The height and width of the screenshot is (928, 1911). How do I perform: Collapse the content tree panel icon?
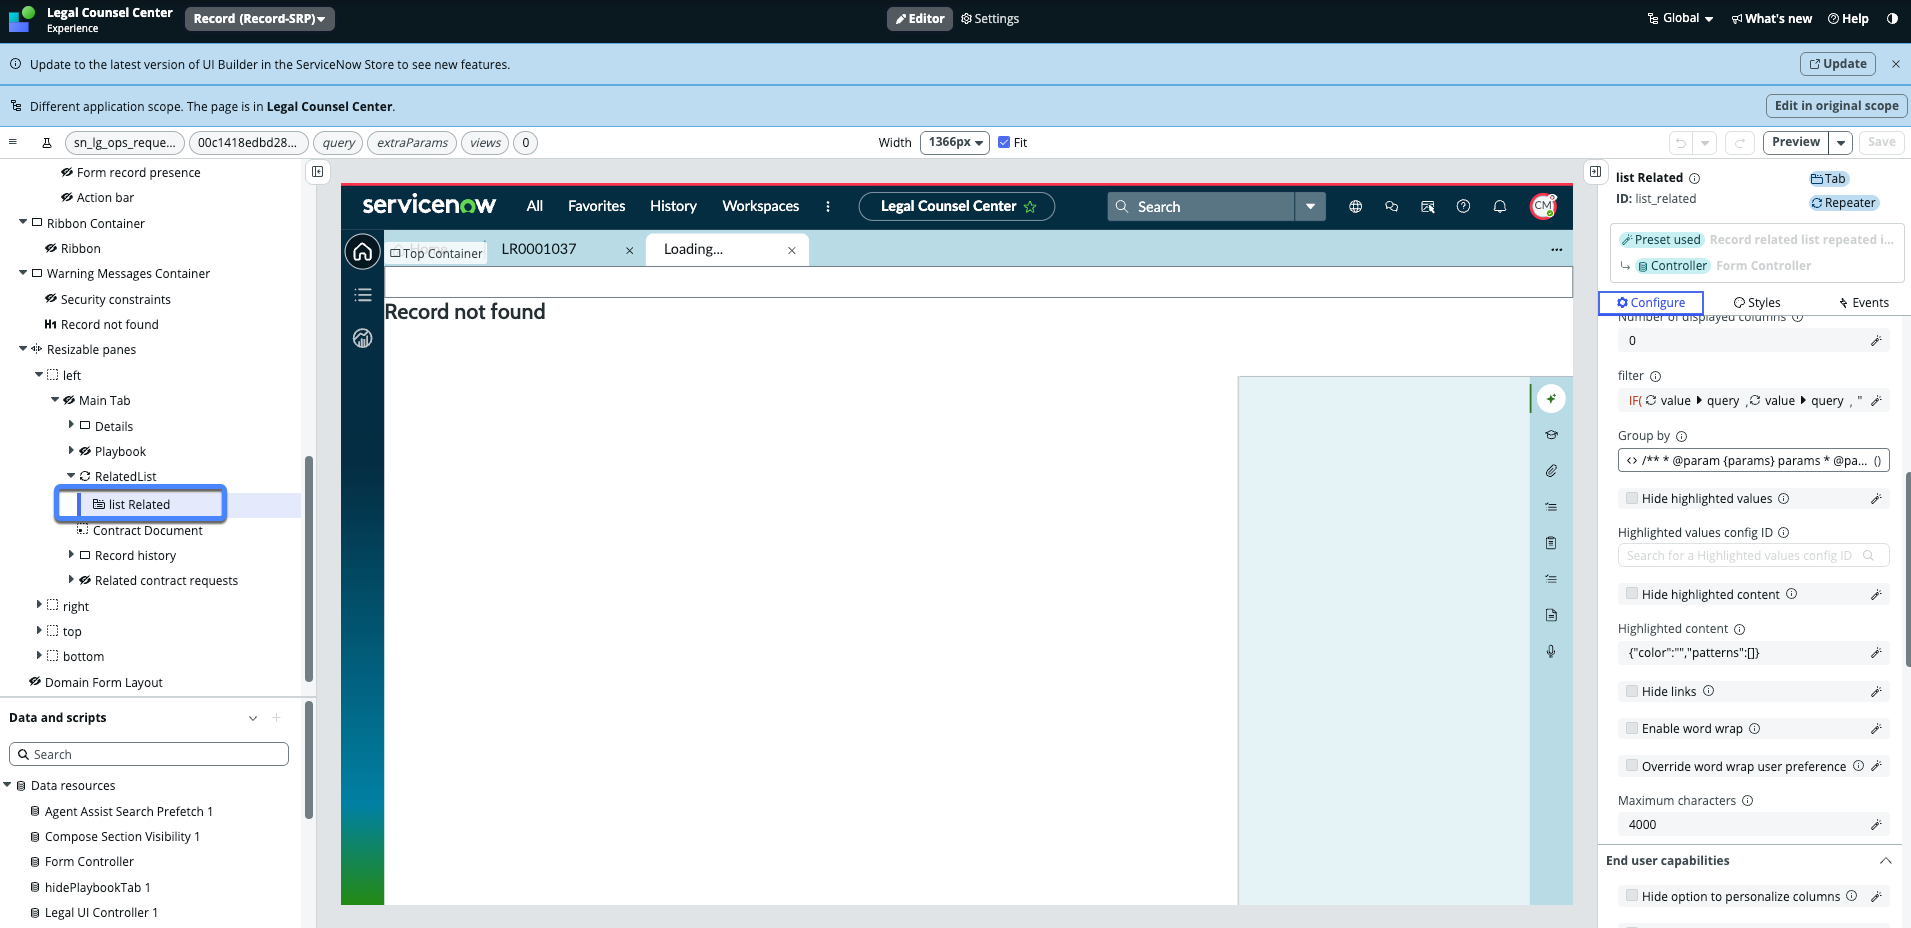pyautogui.click(x=317, y=172)
